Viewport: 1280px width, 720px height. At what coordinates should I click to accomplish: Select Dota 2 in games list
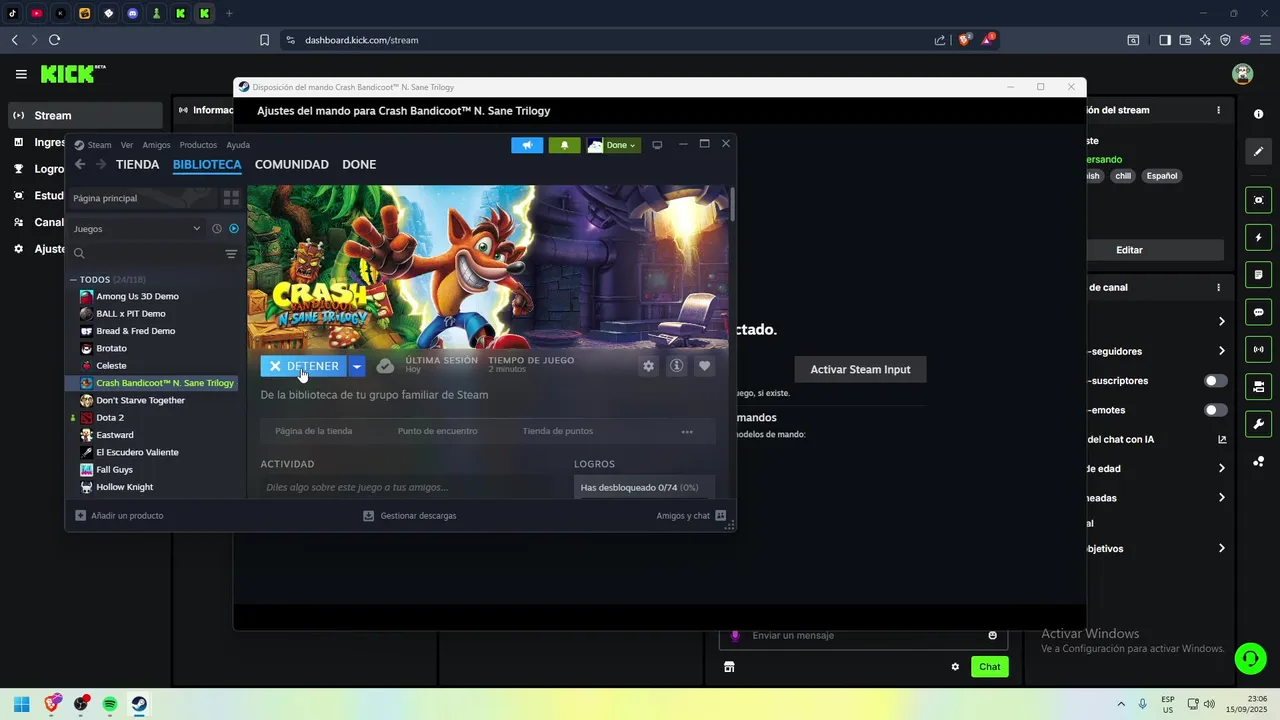[110, 418]
